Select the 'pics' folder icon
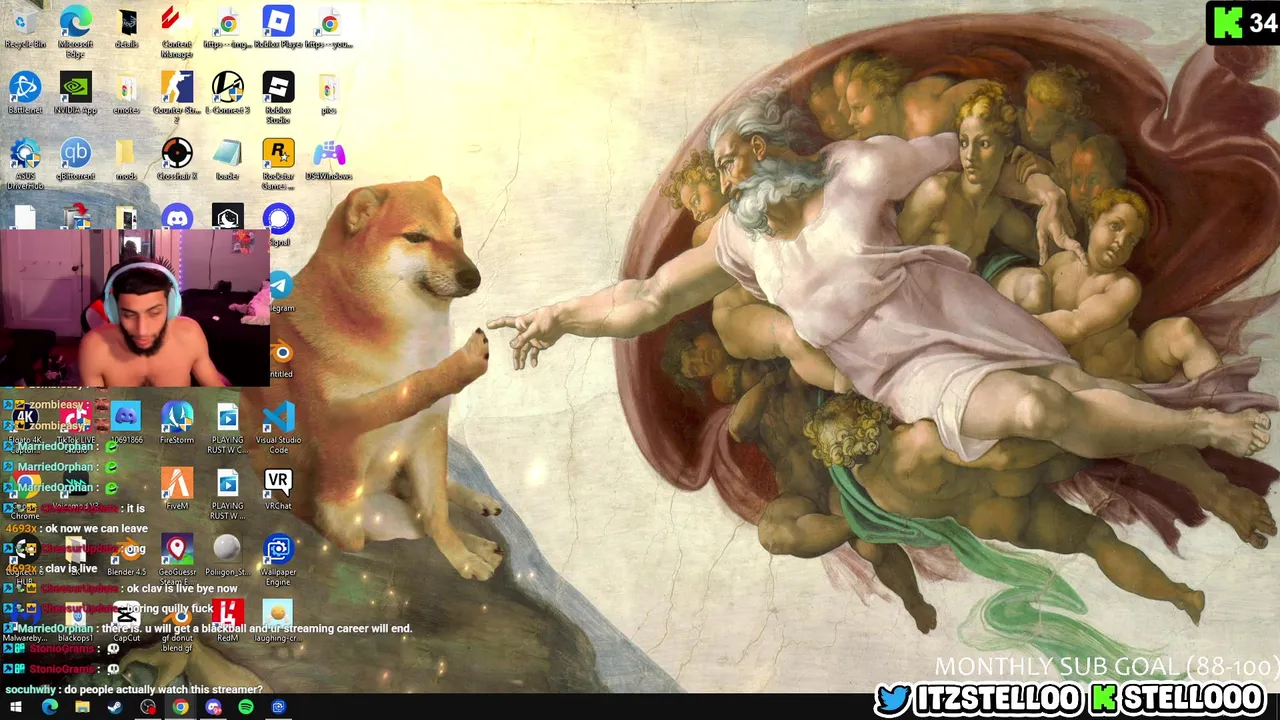Screen dimensions: 1280x720 (329, 94)
